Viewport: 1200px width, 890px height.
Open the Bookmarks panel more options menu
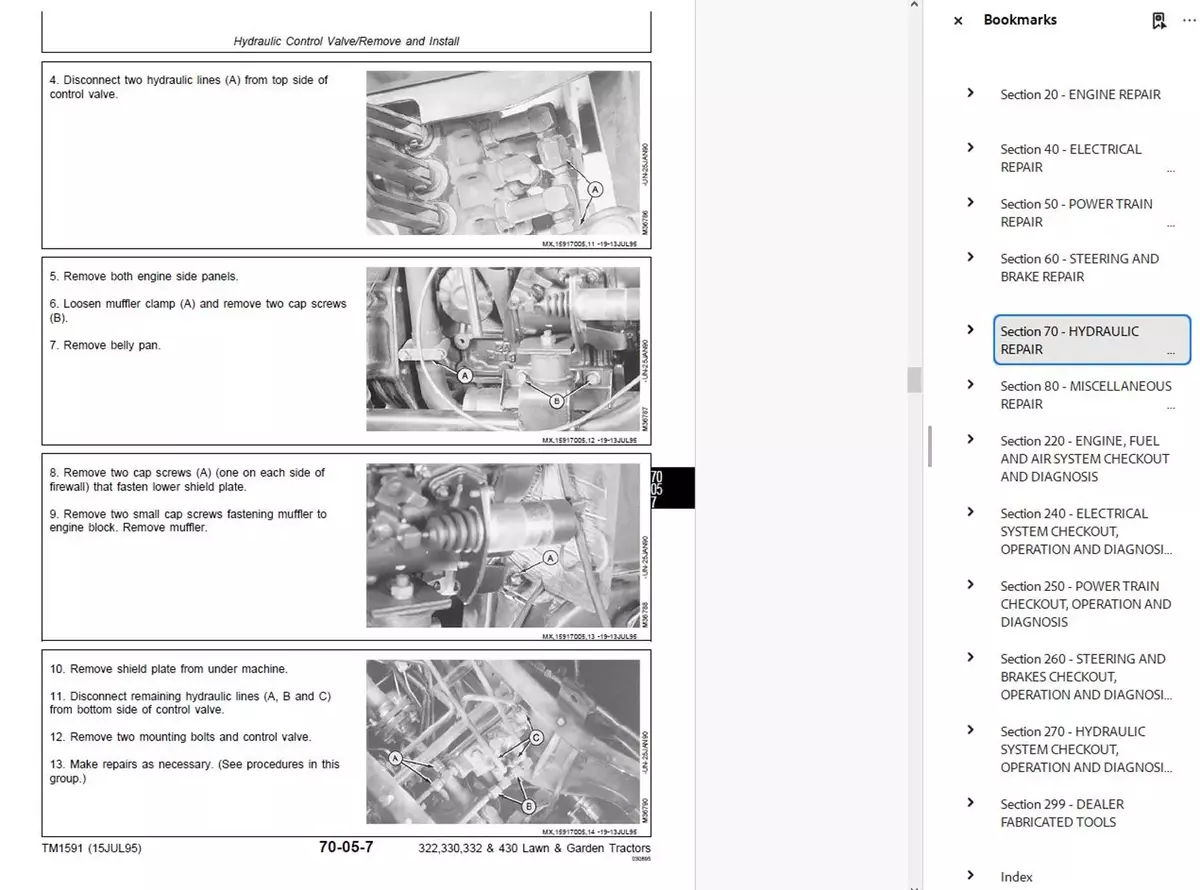[1187, 20]
